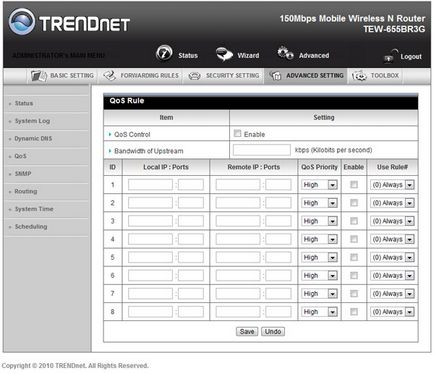
Task: Click the Save button
Action: [247, 331]
